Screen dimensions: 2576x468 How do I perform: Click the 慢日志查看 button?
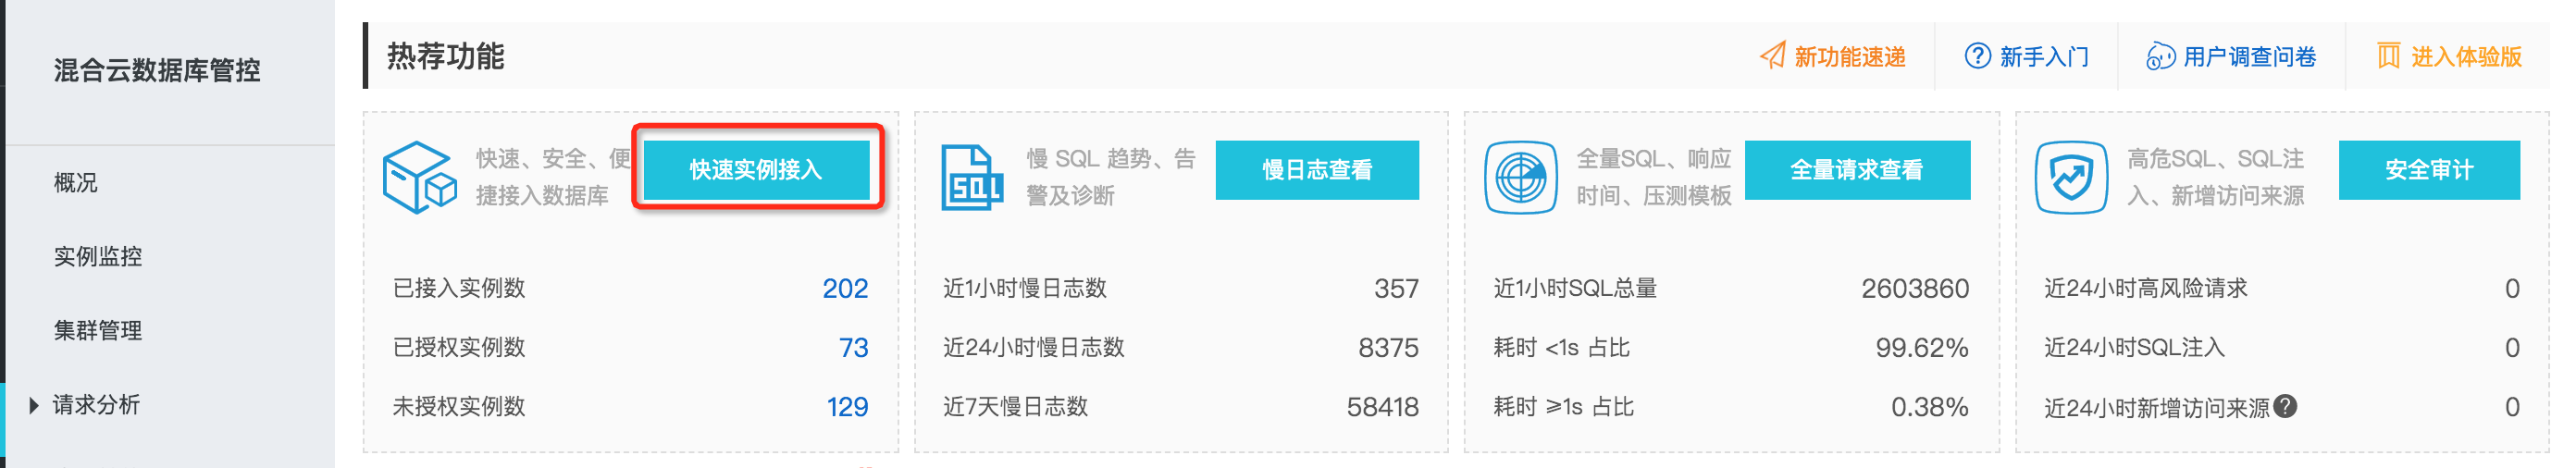pos(1317,170)
